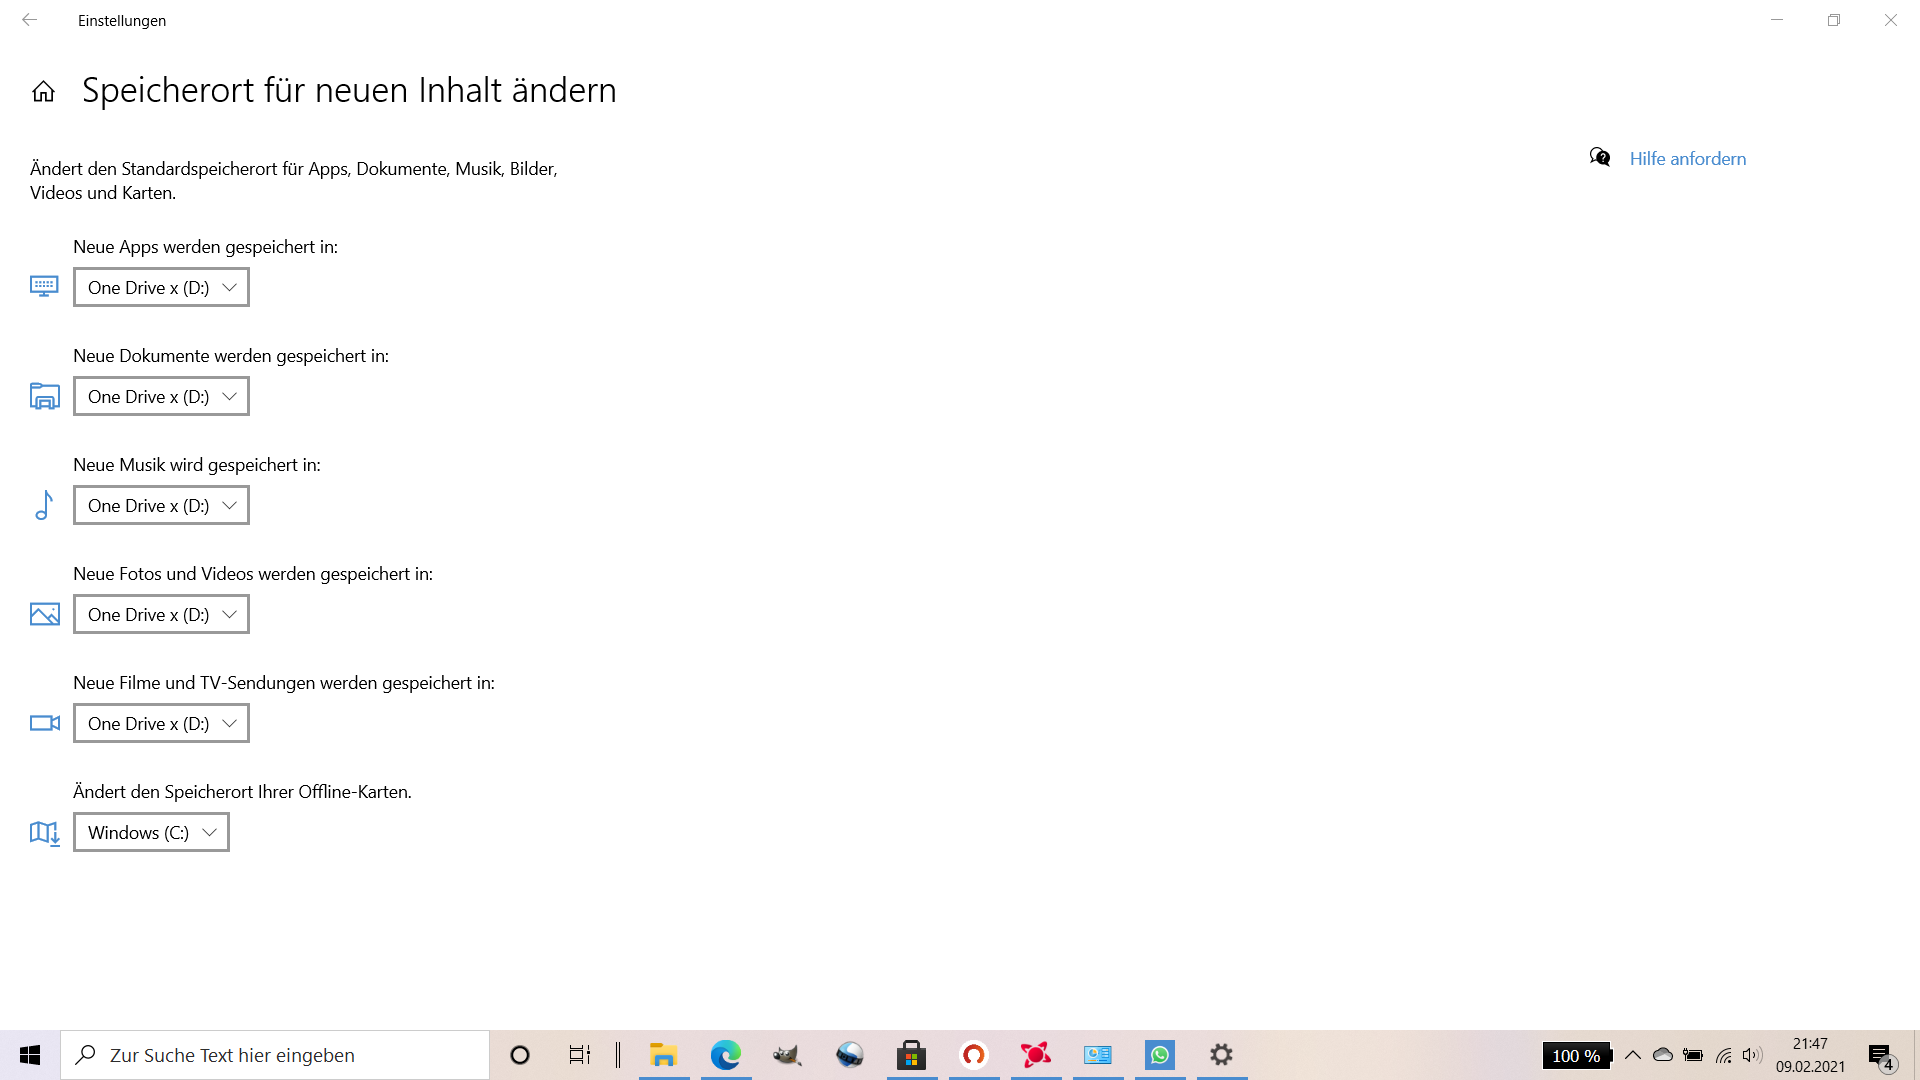The width and height of the screenshot is (1920, 1080).
Task: Click the Windows Start button
Action: (30, 1055)
